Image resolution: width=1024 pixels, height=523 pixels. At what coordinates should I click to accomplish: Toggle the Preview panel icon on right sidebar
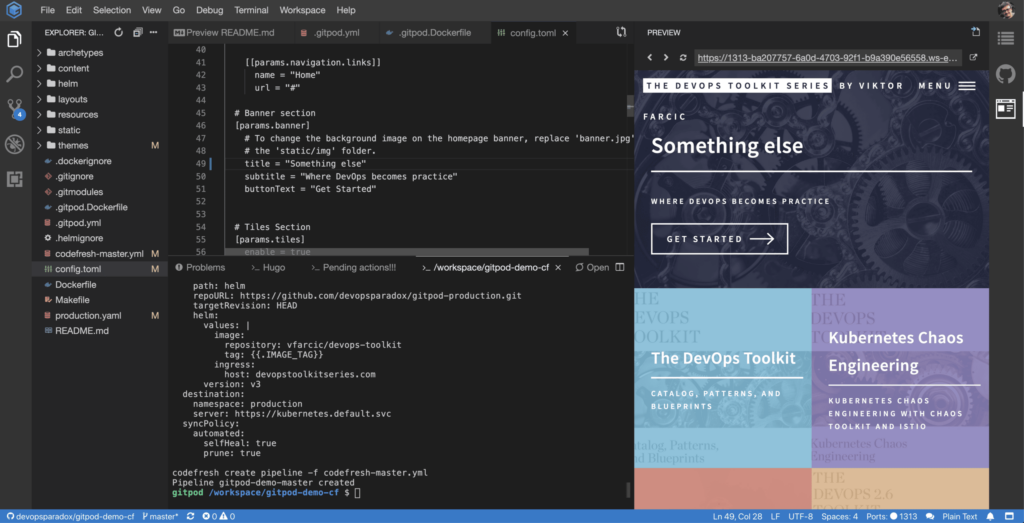[1006, 108]
